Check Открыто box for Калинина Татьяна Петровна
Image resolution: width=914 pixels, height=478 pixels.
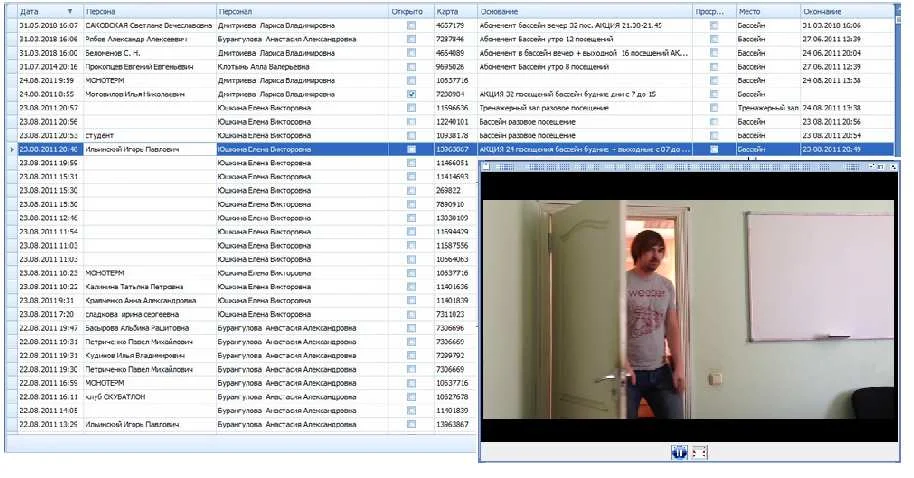point(411,286)
